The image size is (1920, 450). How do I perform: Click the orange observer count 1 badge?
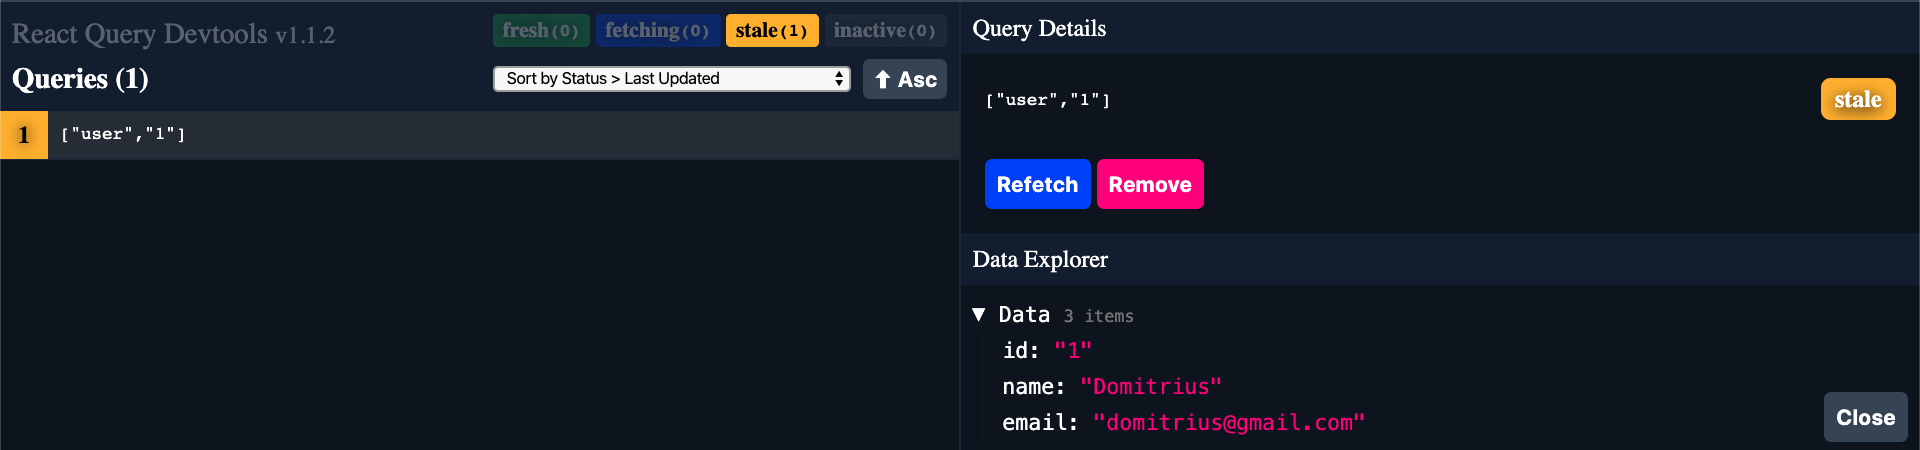click(24, 135)
